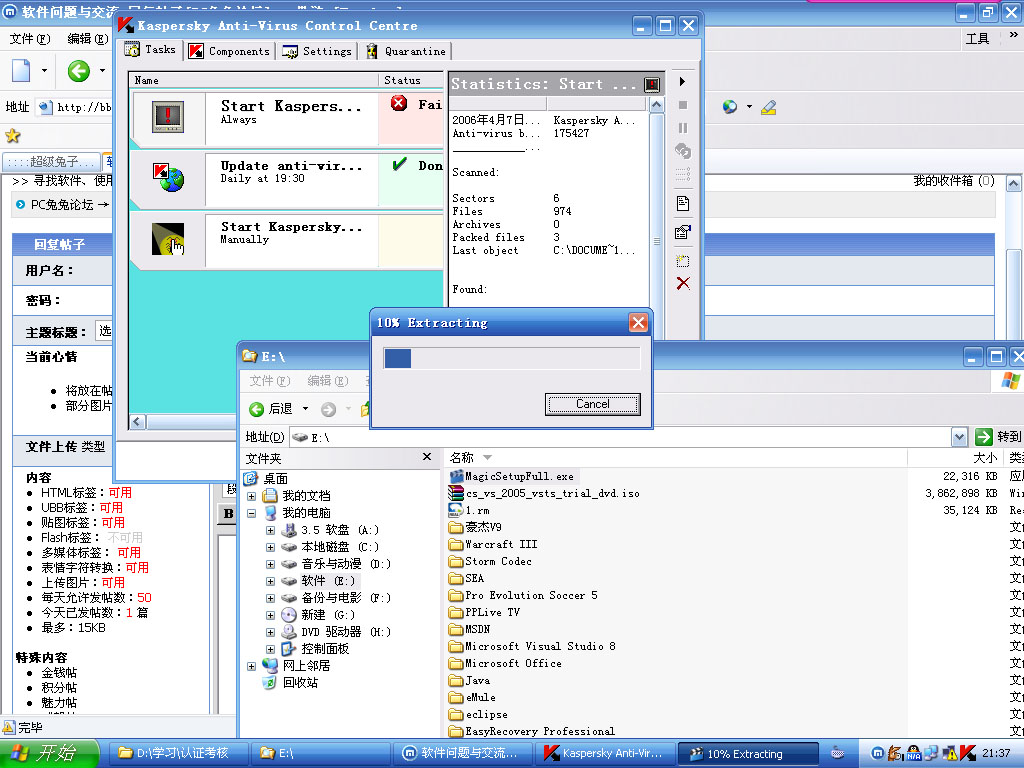
Task: Expand 备份与电影 (F:) tree node
Action: click(x=270, y=598)
